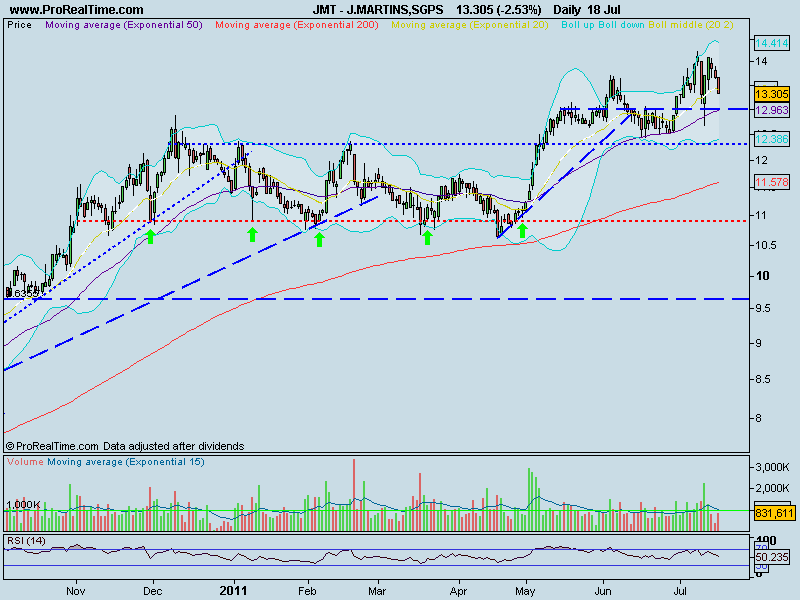Click the May label on time axis

525,591
